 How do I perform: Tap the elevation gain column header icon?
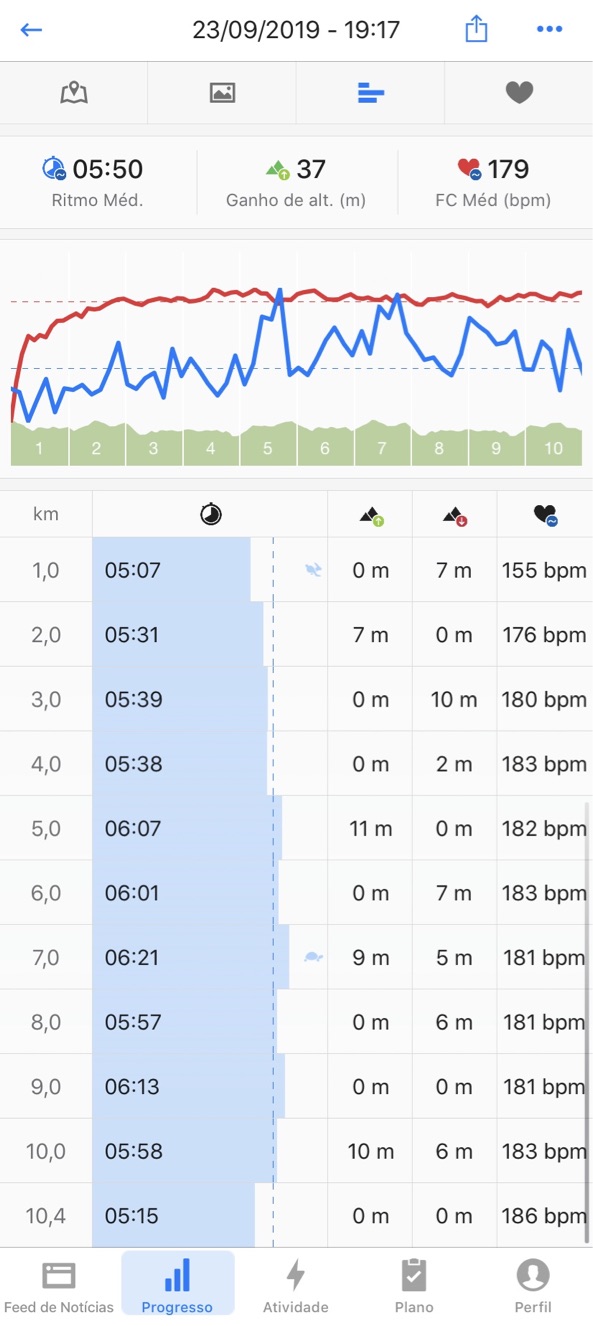pos(371,516)
